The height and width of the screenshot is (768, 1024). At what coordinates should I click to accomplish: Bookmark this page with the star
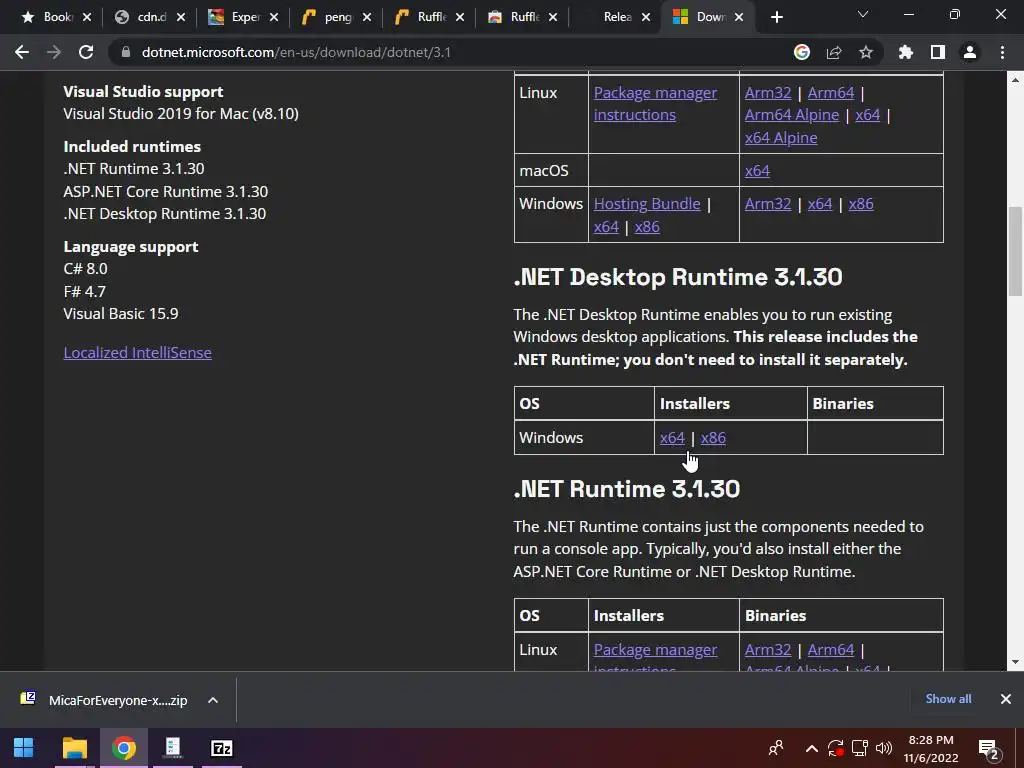(x=866, y=52)
